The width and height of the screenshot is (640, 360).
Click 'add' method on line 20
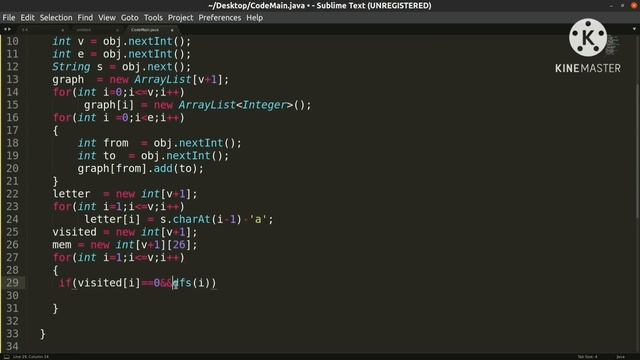click(x=163, y=168)
